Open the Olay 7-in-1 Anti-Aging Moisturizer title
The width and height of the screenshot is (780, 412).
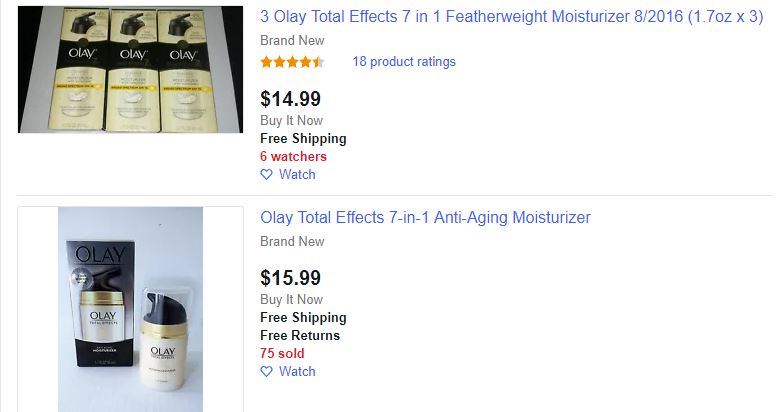[x=425, y=217]
